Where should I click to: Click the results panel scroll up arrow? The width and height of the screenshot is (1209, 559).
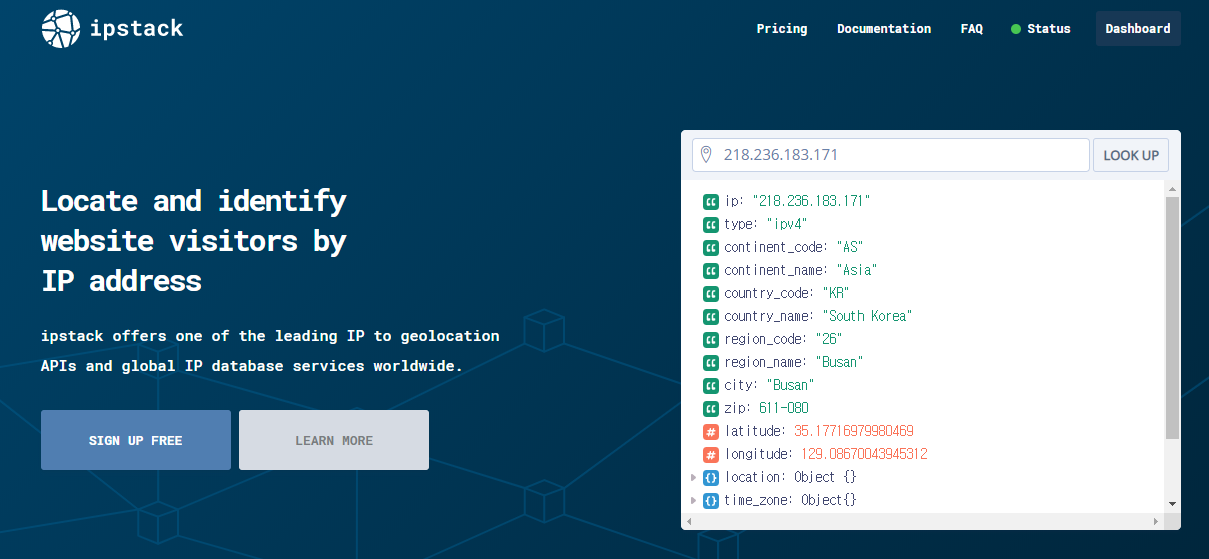1173,188
